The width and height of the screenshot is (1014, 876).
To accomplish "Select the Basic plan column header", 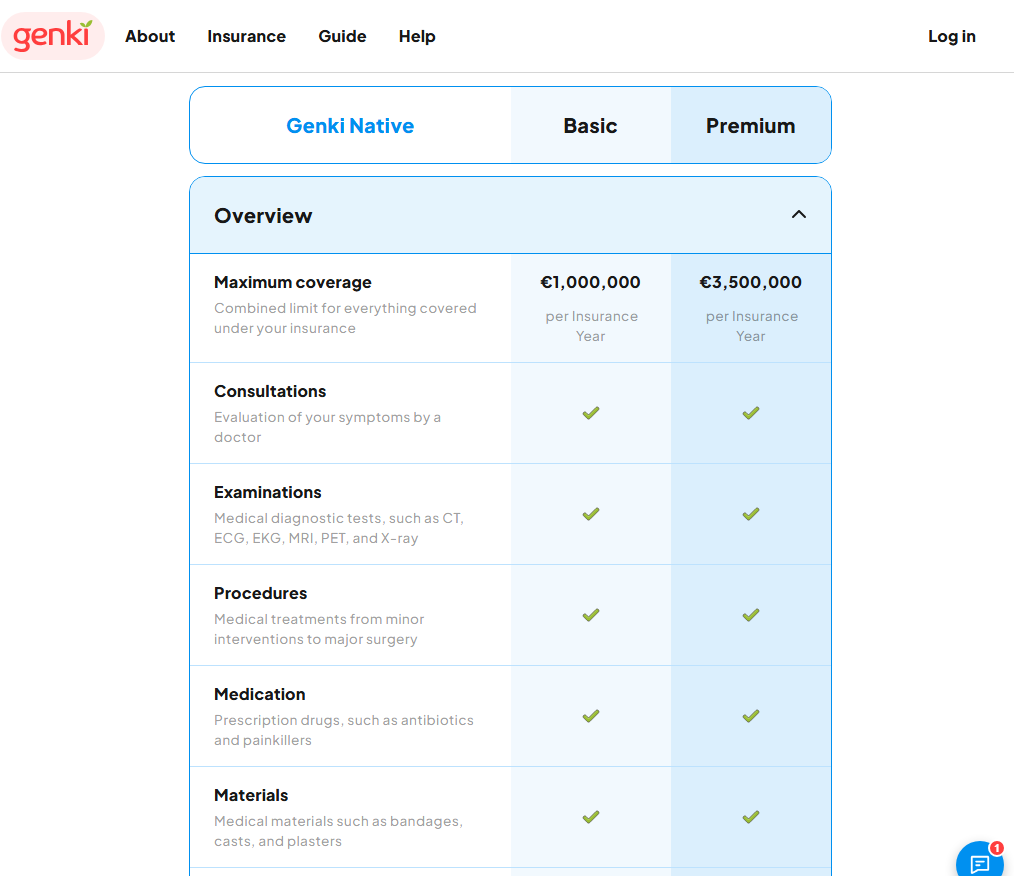I will [590, 125].
